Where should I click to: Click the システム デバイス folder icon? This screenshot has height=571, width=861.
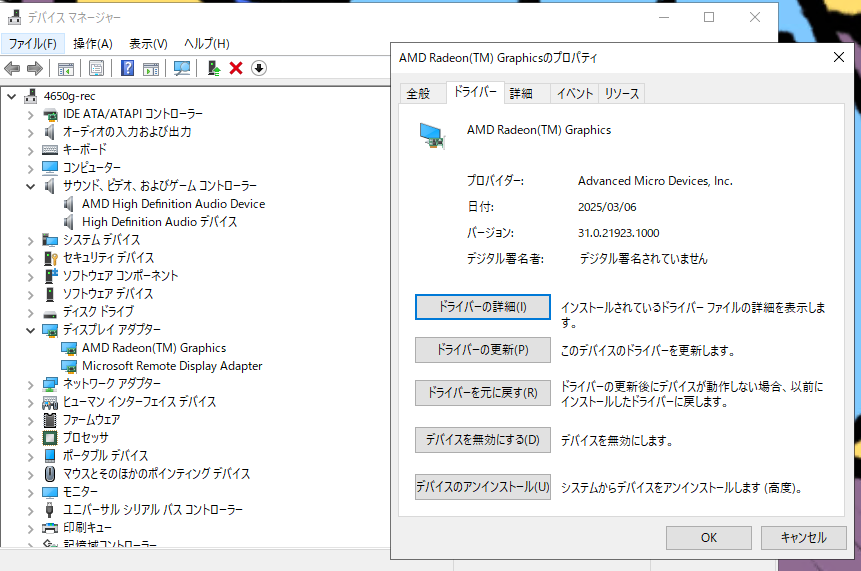[x=50, y=240]
